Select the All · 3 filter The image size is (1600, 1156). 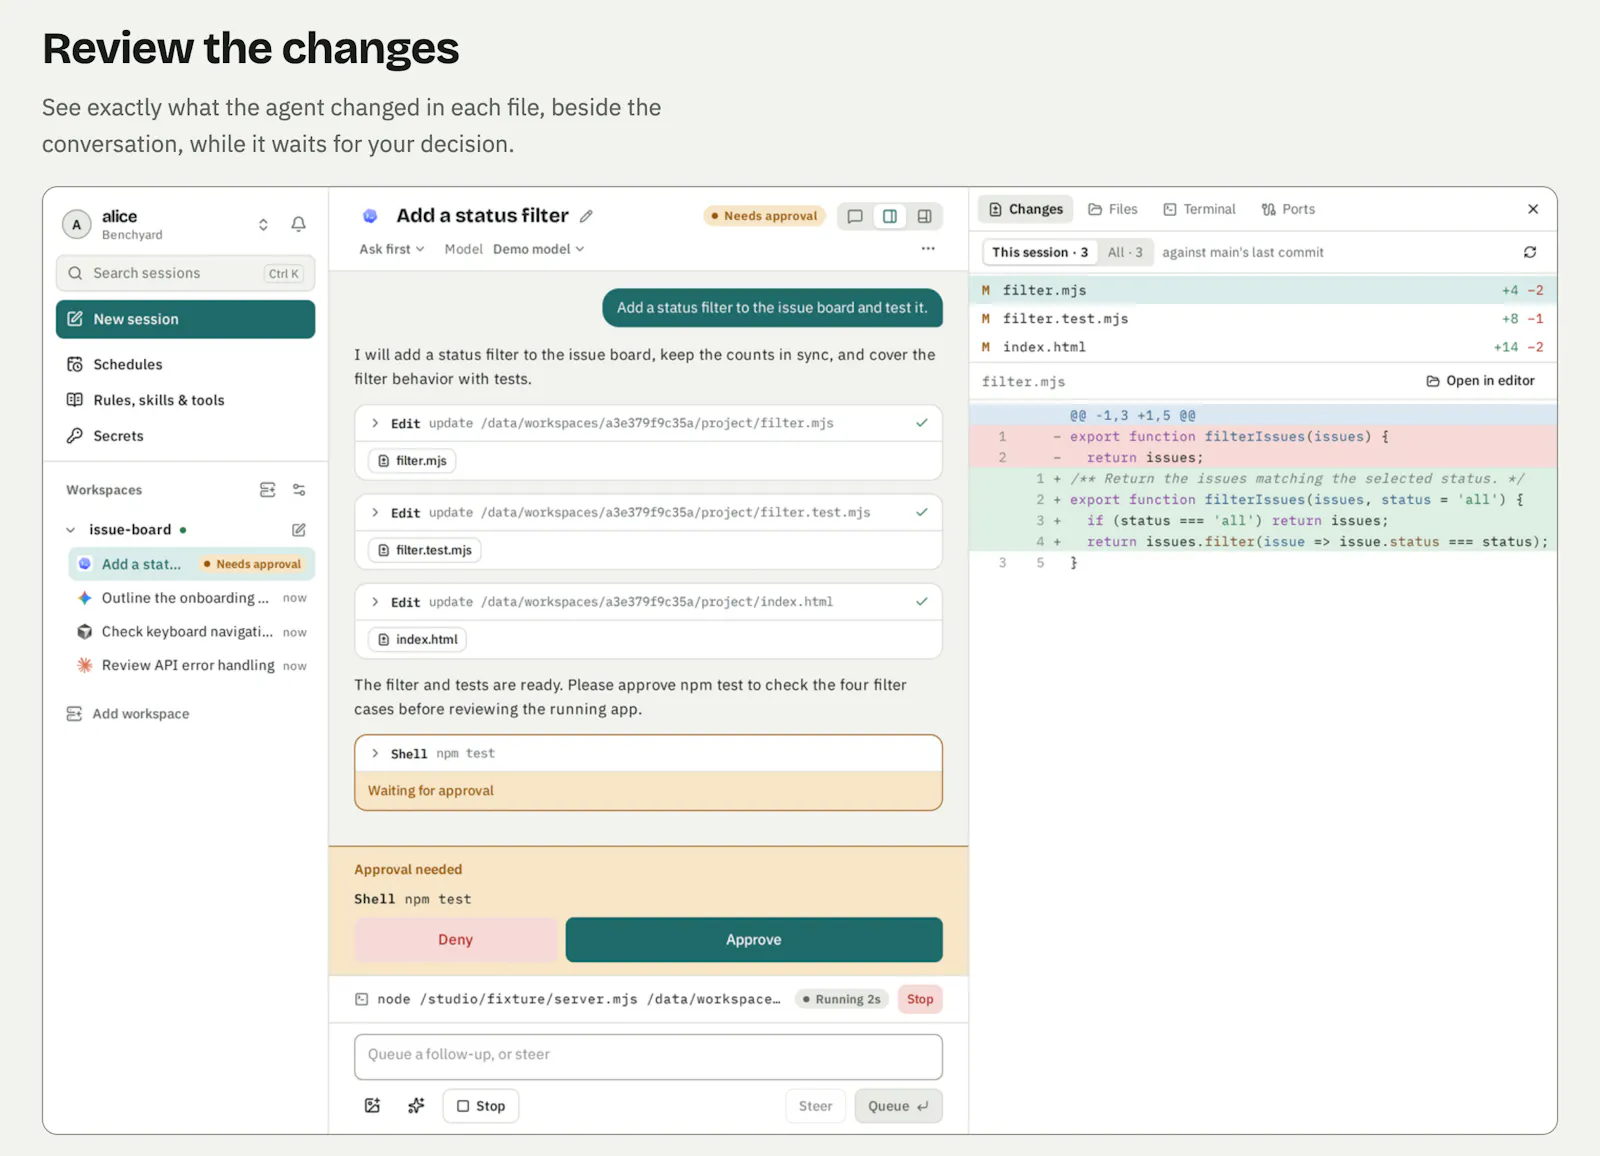point(1125,252)
